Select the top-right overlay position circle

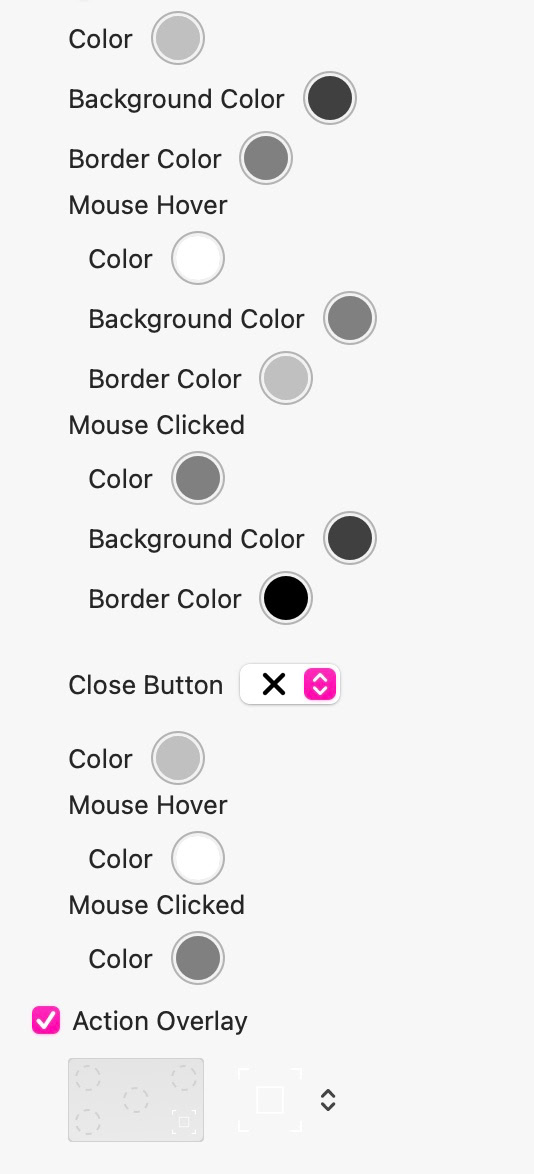tap(183, 1078)
